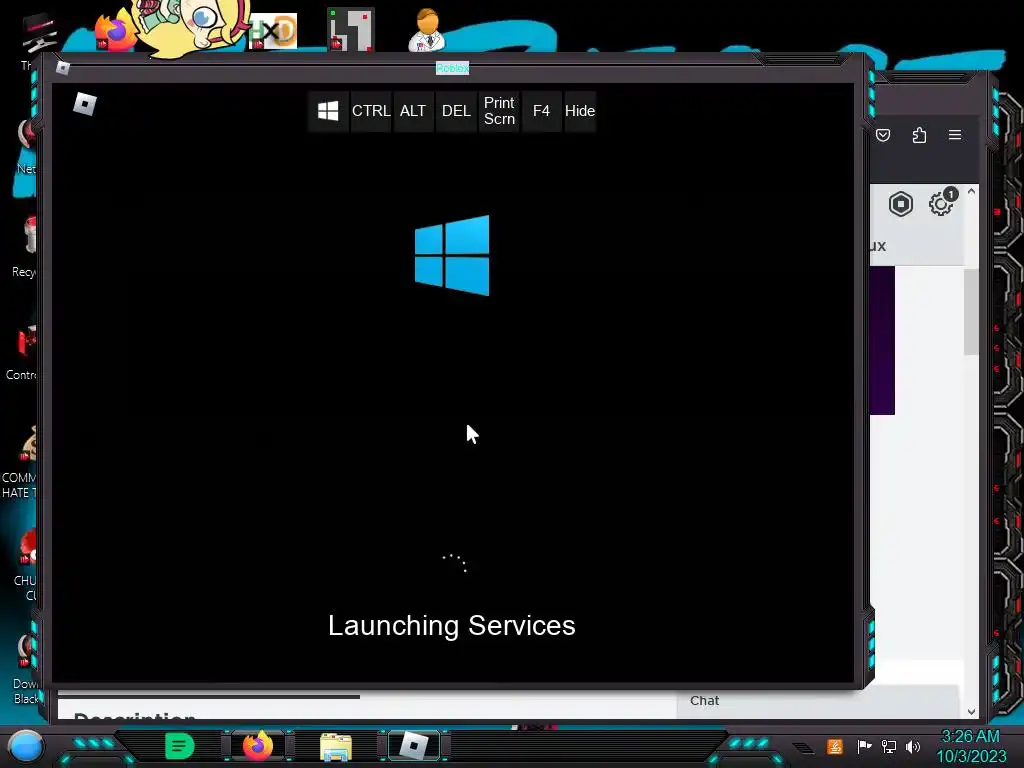Click the scrollbar down arrow in Firefox
The image size is (1024, 768).
971,712
